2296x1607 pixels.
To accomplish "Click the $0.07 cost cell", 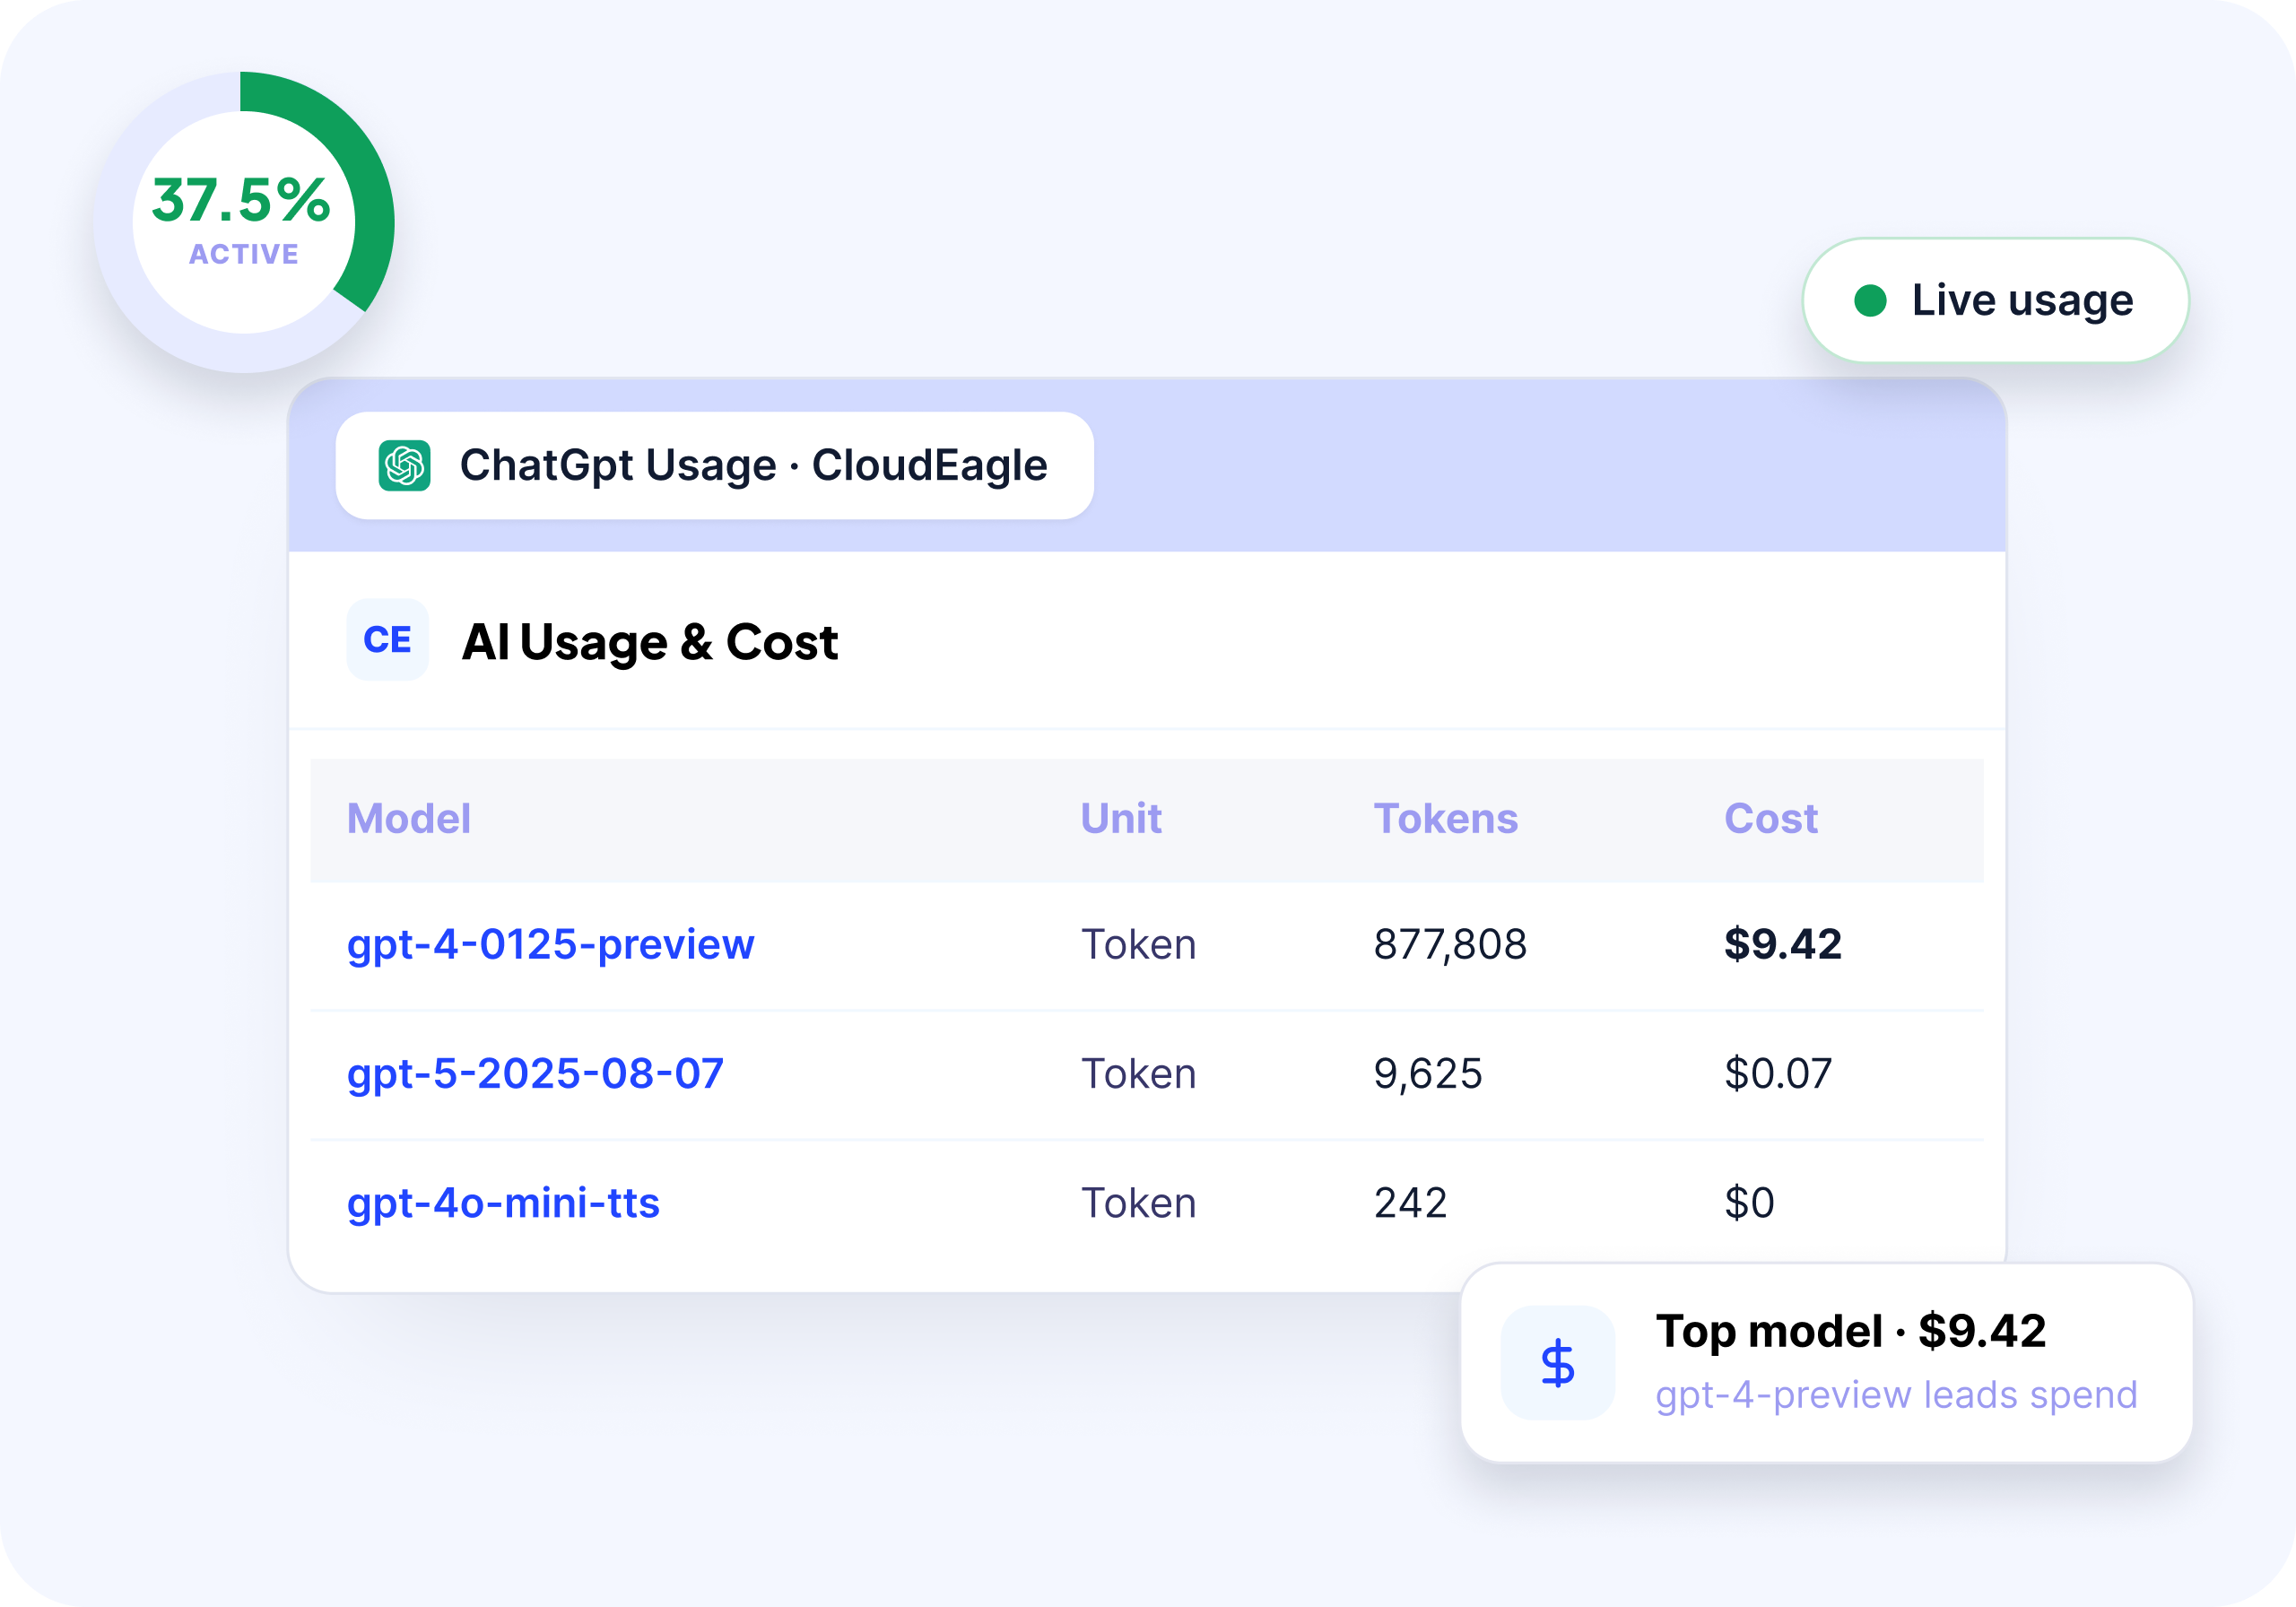I will pyautogui.click(x=1778, y=1074).
